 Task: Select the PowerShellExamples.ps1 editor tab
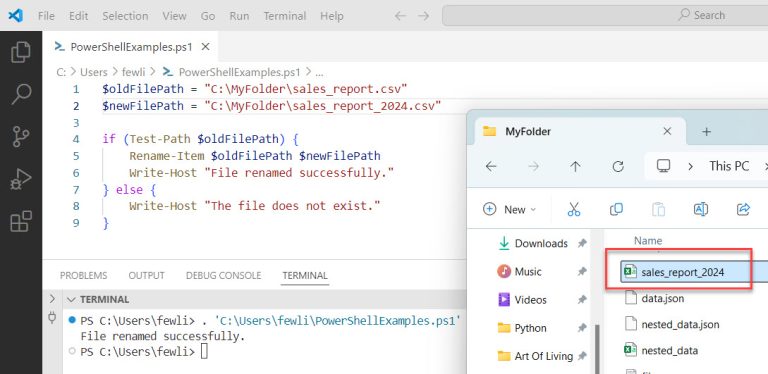pos(130,47)
